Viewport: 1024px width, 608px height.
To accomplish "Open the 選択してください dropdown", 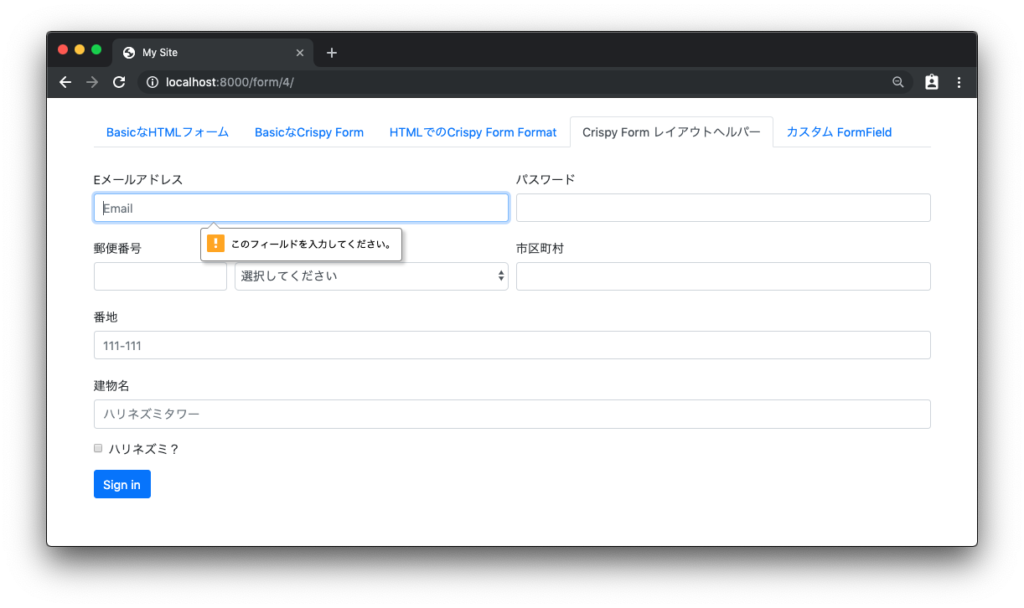I will (371, 275).
